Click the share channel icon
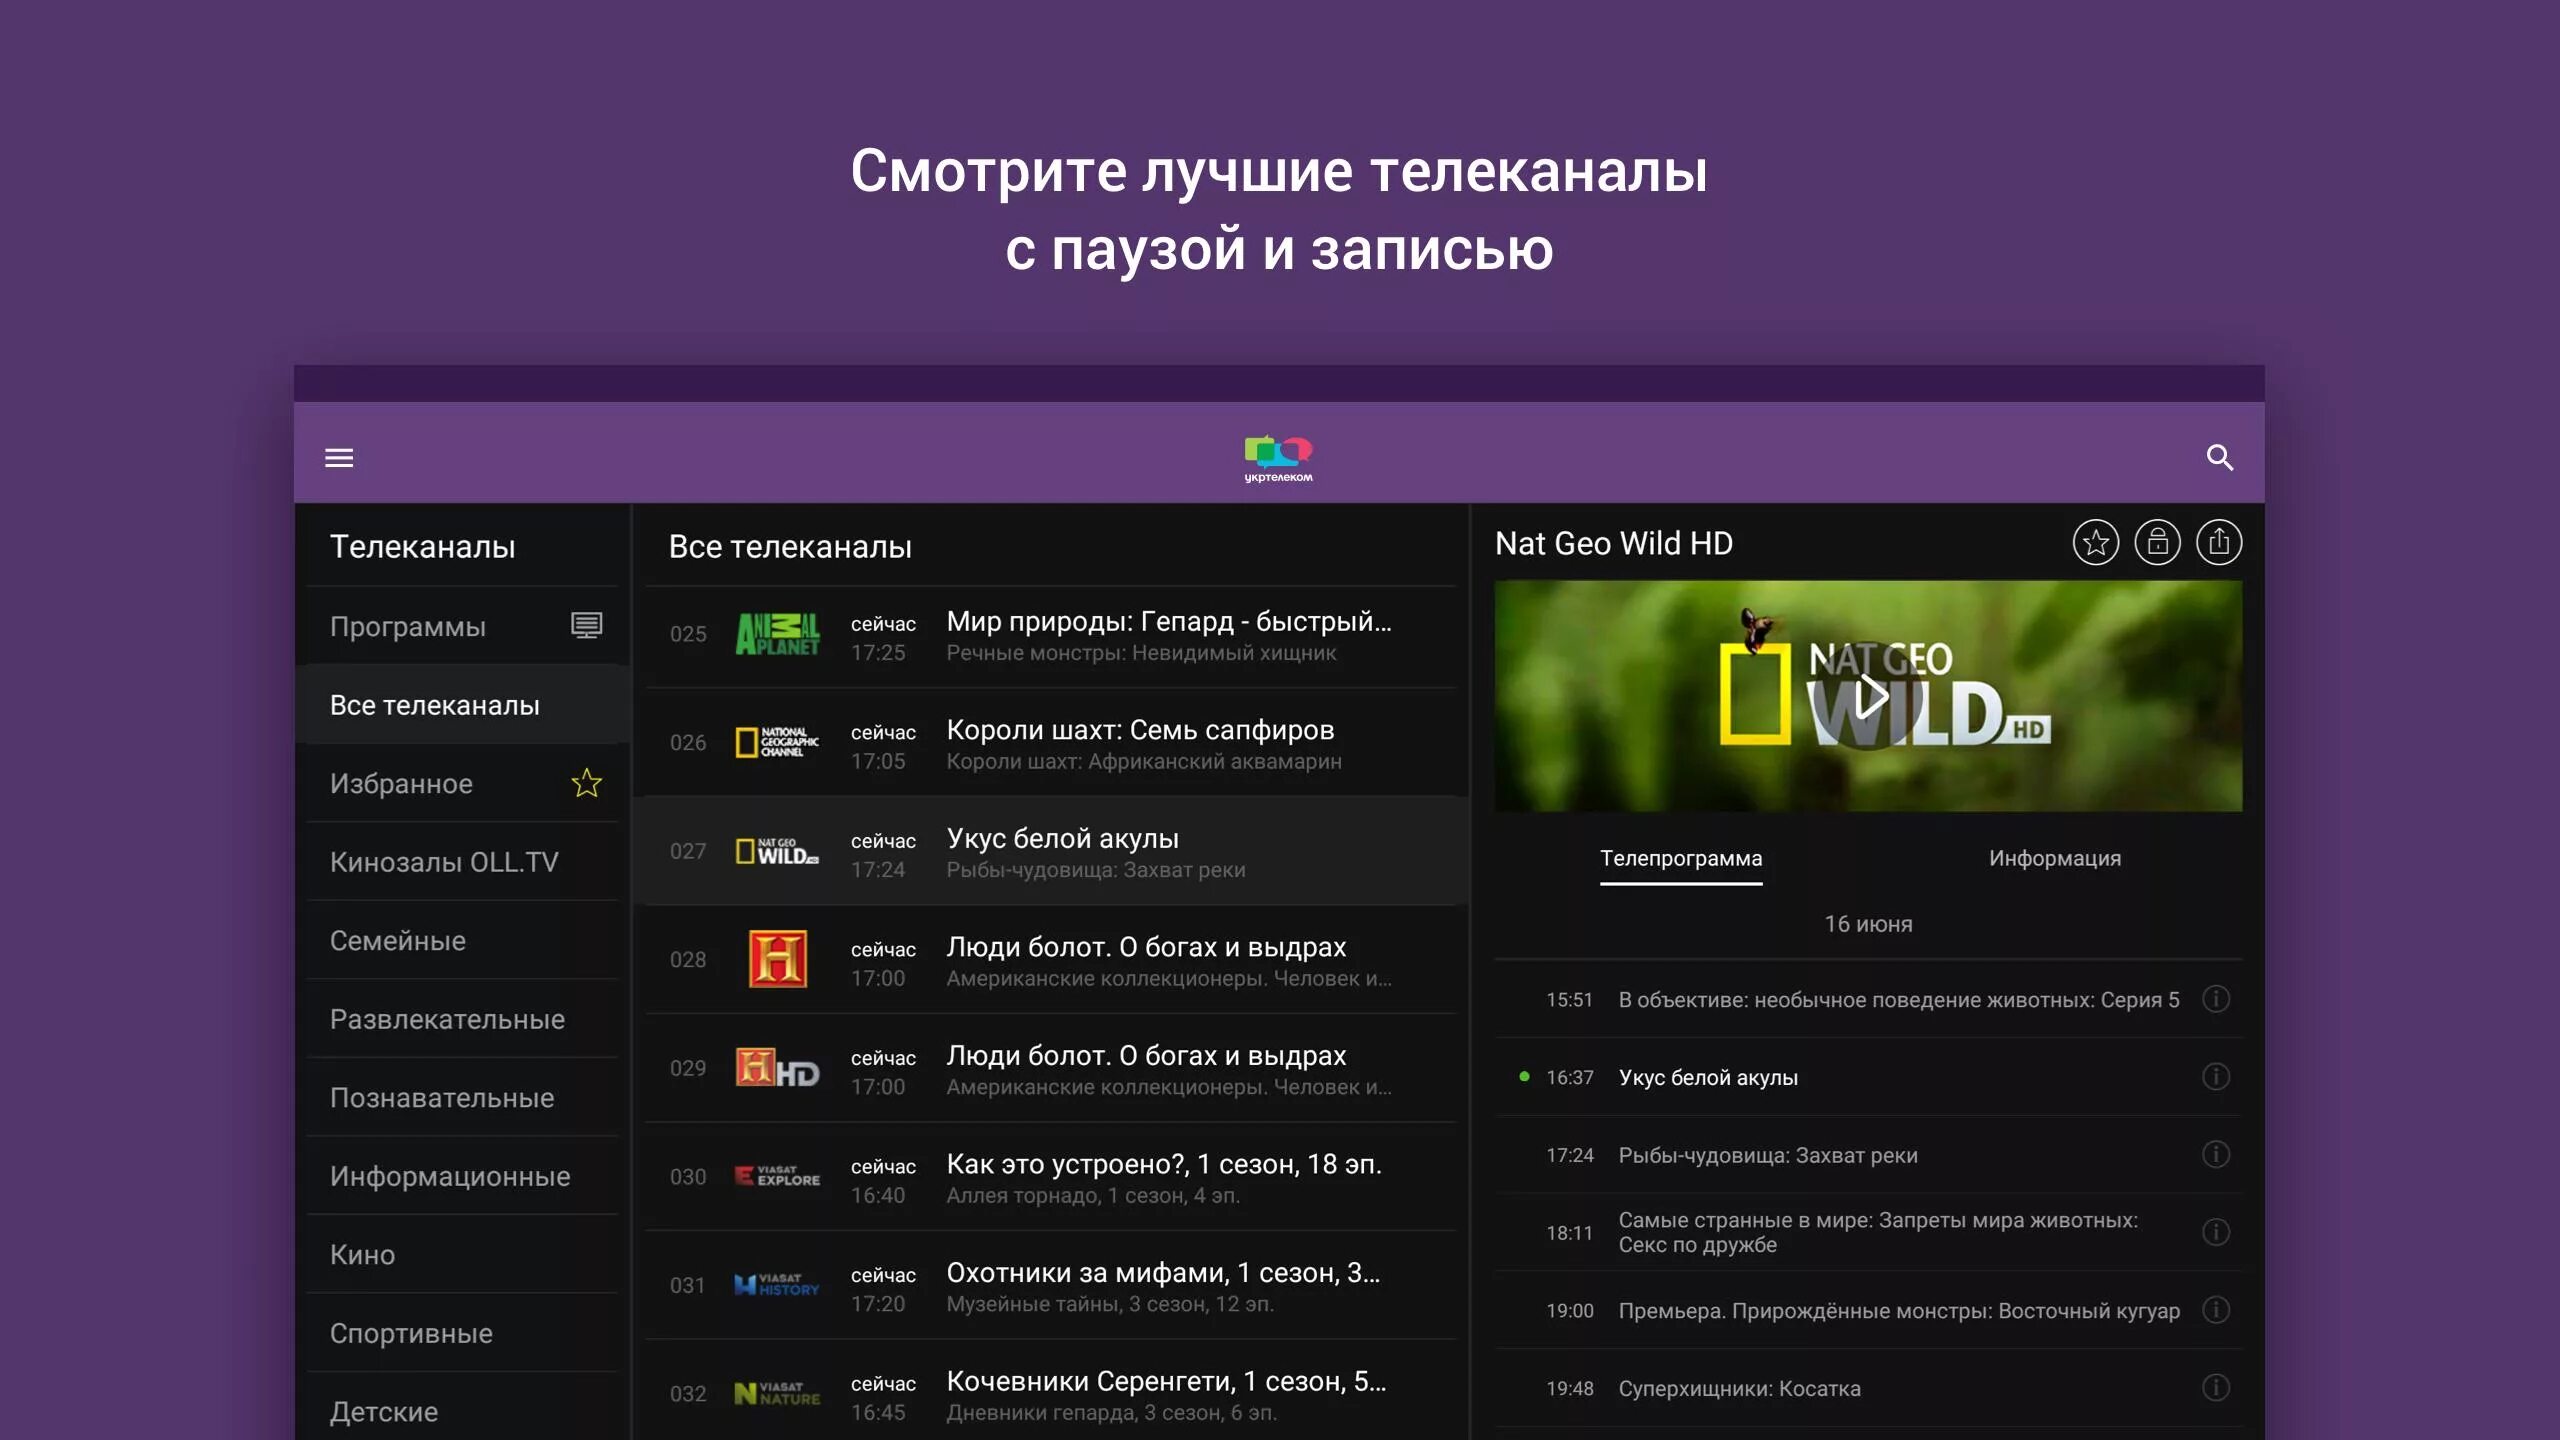2560x1440 pixels. click(x=2218, y=543)
